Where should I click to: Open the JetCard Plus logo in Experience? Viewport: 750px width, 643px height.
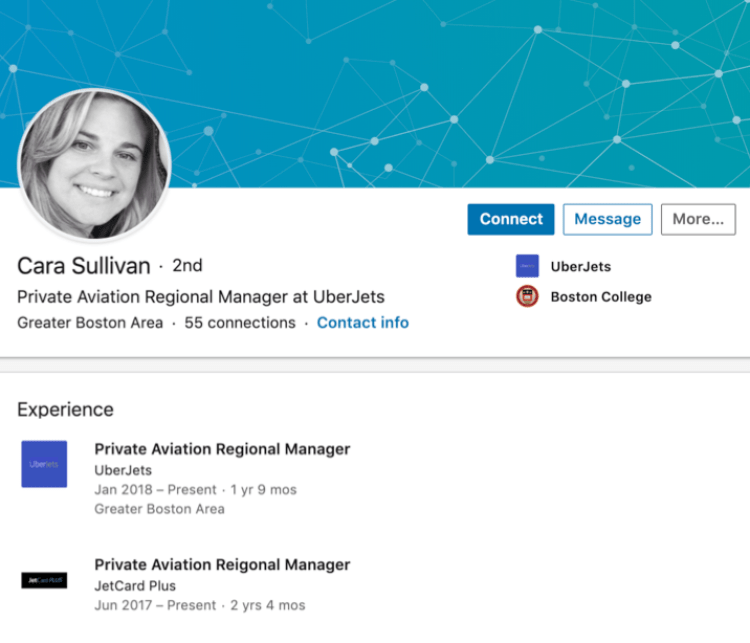pyautogui.click(x=44, y=580)
